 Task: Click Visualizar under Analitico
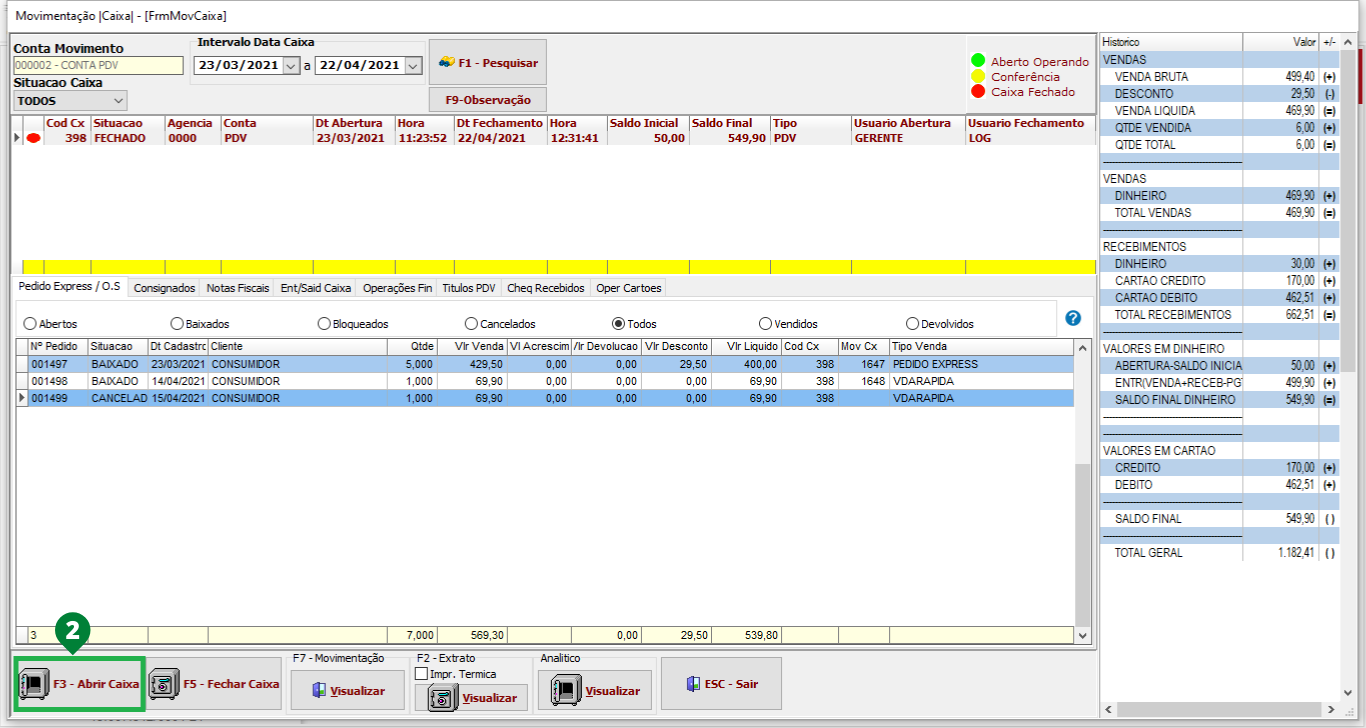595,691
